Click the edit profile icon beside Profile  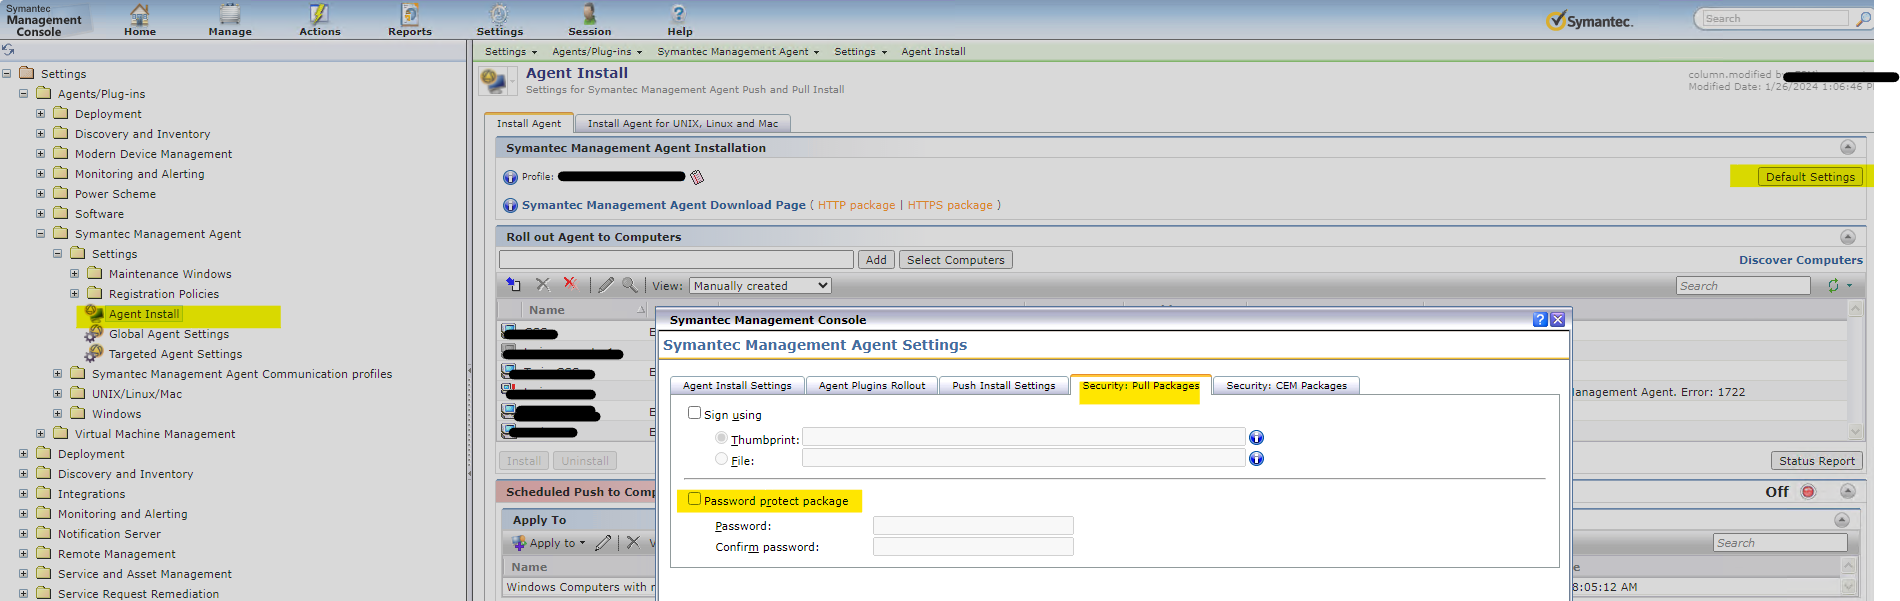697,177
